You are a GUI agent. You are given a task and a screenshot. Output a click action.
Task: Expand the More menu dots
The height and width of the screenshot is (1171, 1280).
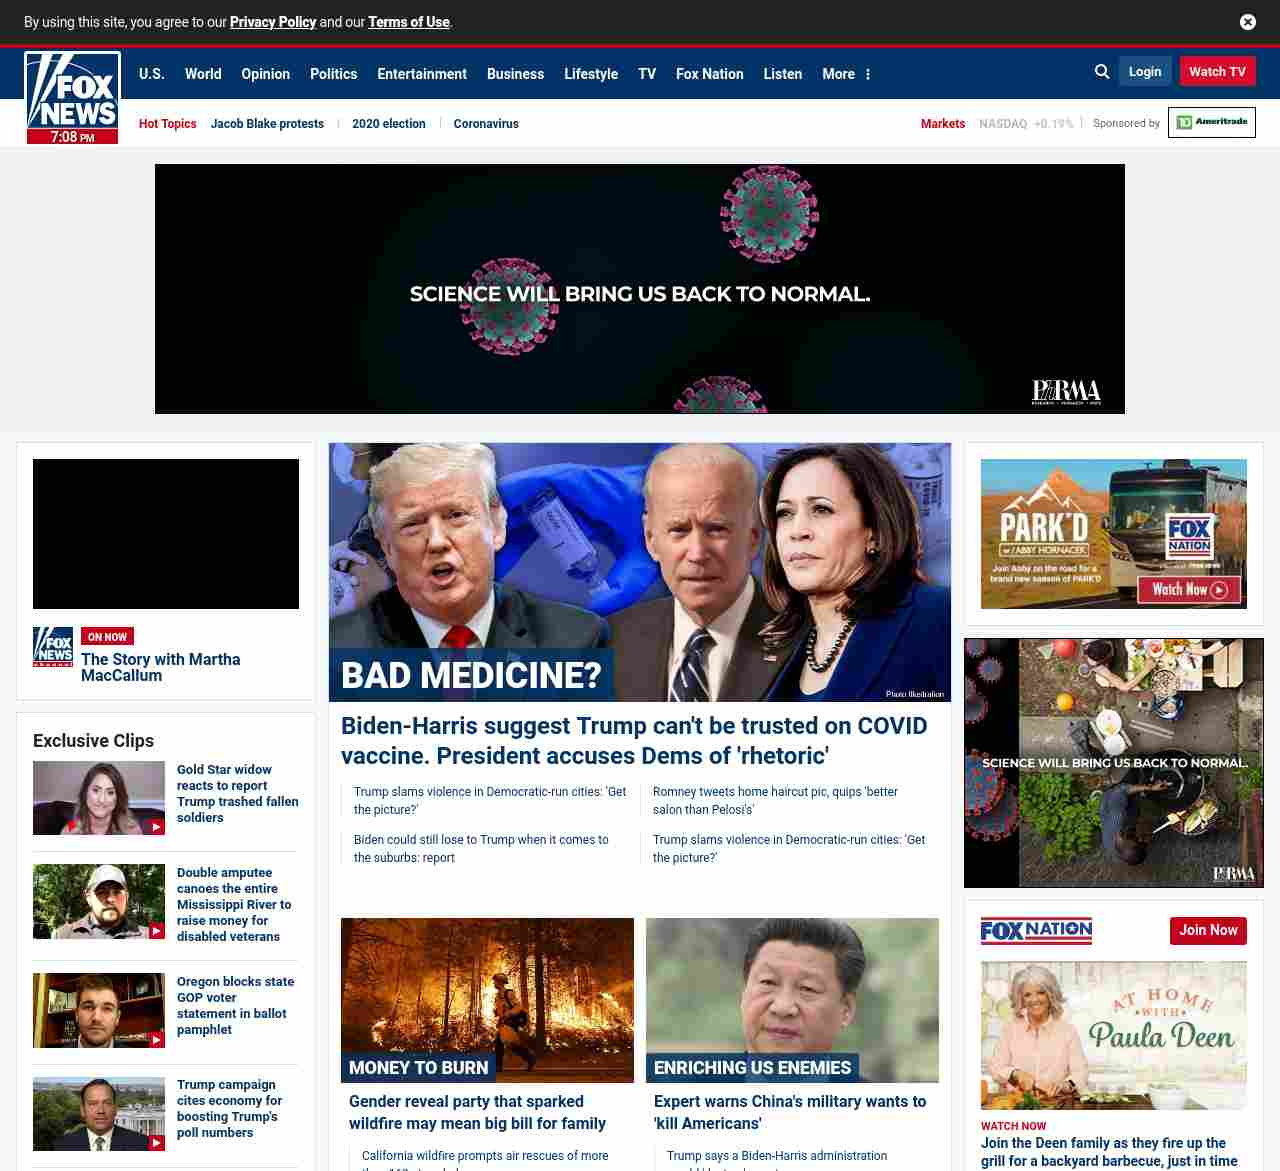[x=868, y=74]
